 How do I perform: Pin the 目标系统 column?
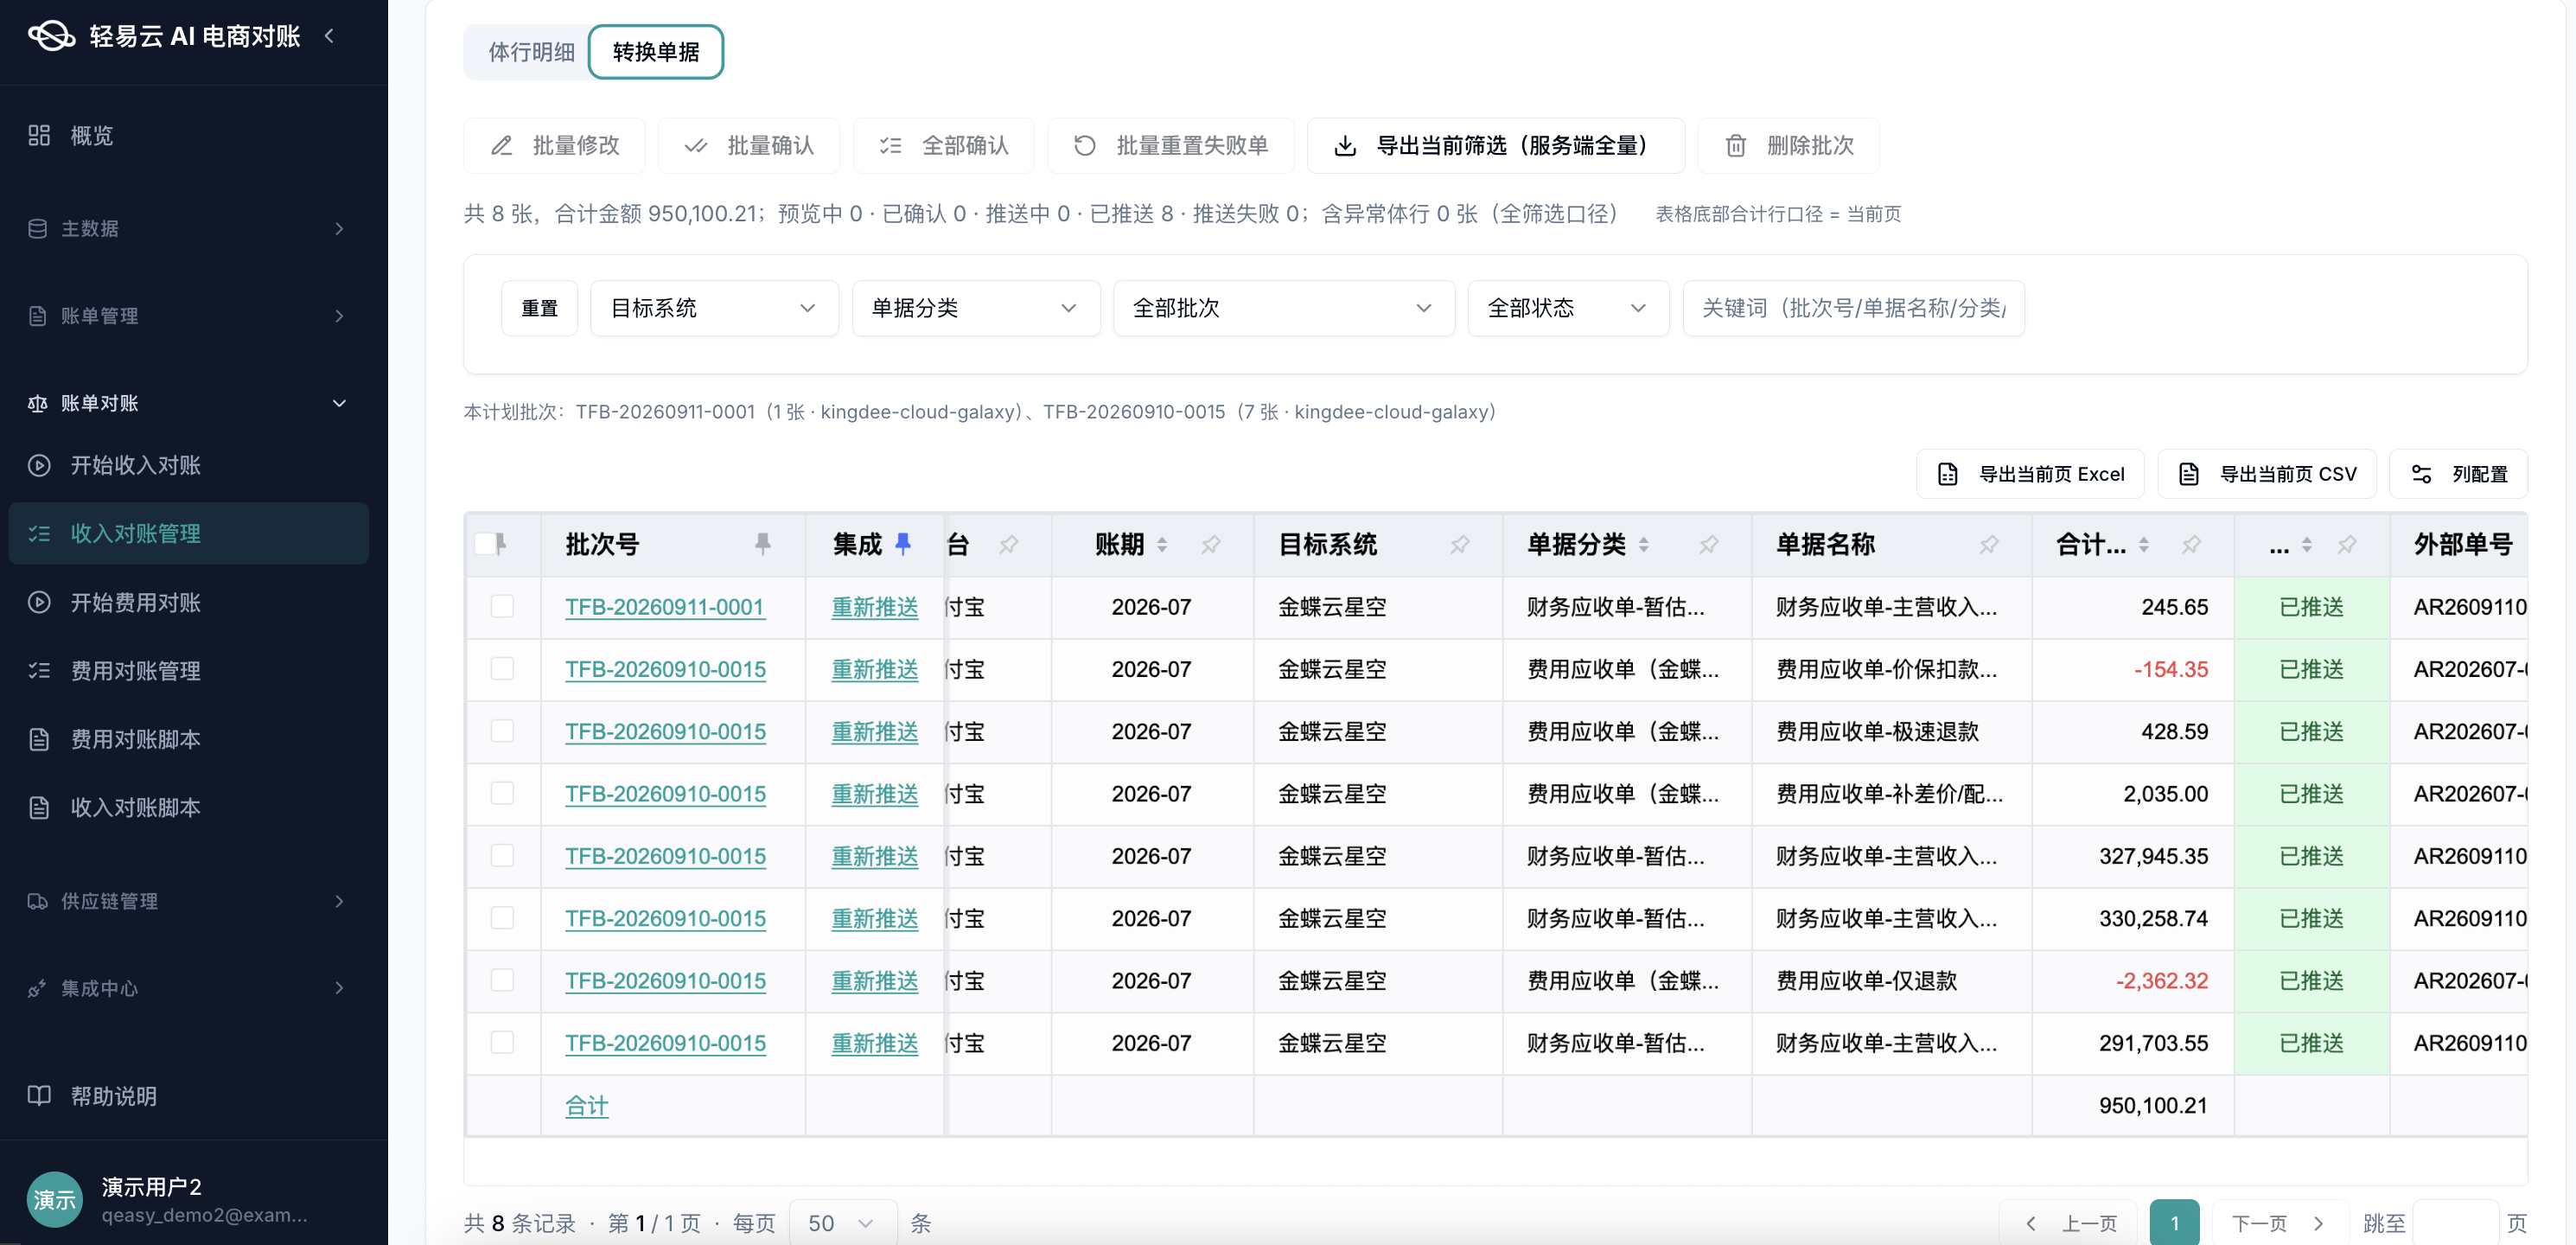coord(1460,544)
